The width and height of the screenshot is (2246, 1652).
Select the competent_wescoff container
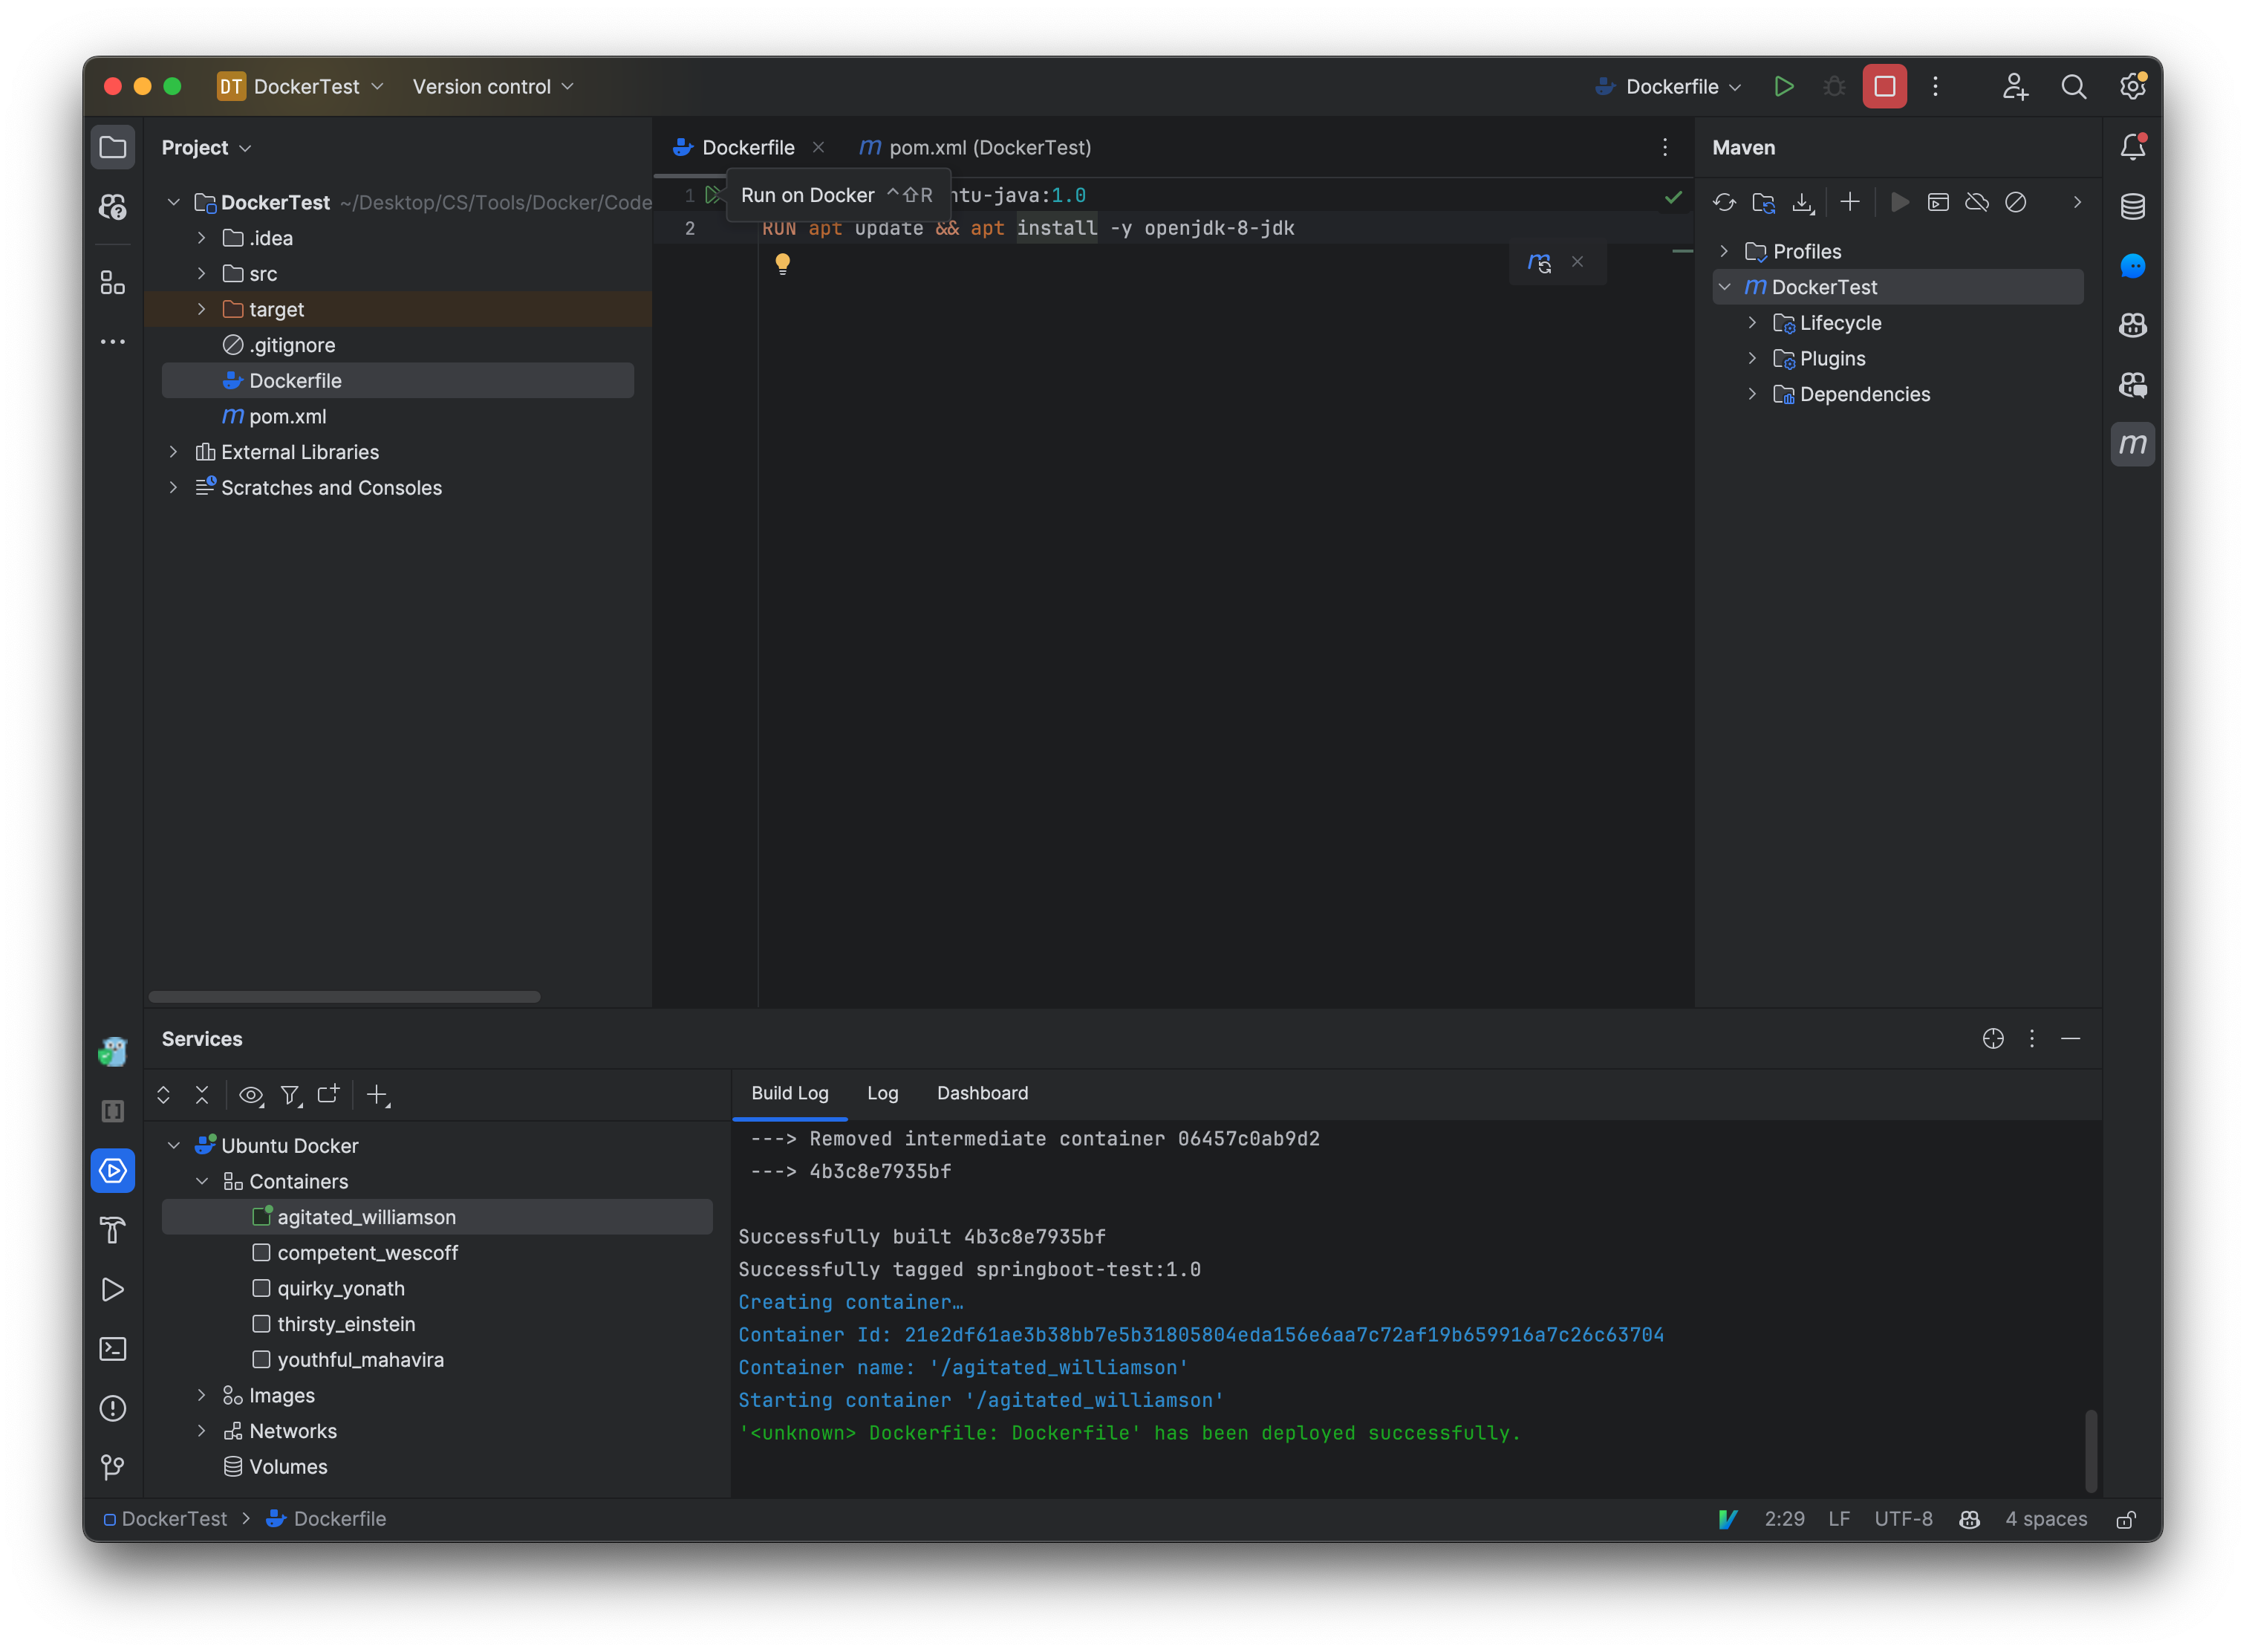coord(437,1253)
